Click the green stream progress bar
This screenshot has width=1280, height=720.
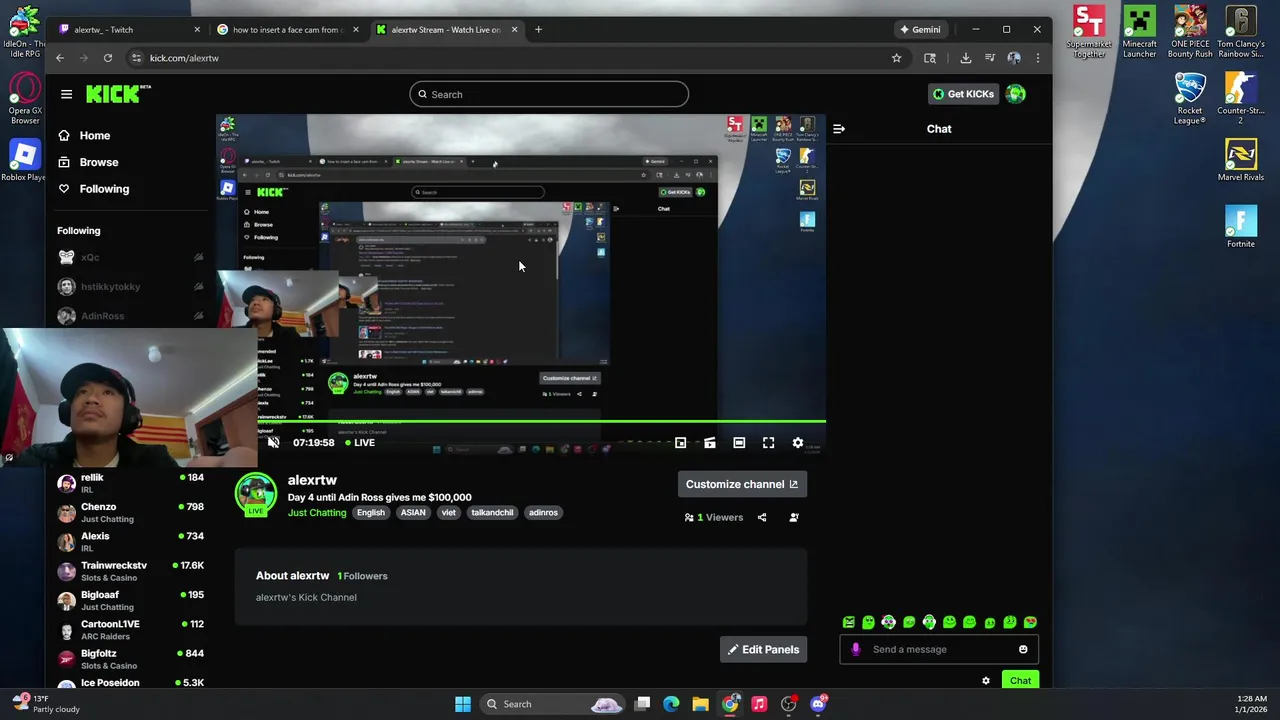(x=541, y=422)
